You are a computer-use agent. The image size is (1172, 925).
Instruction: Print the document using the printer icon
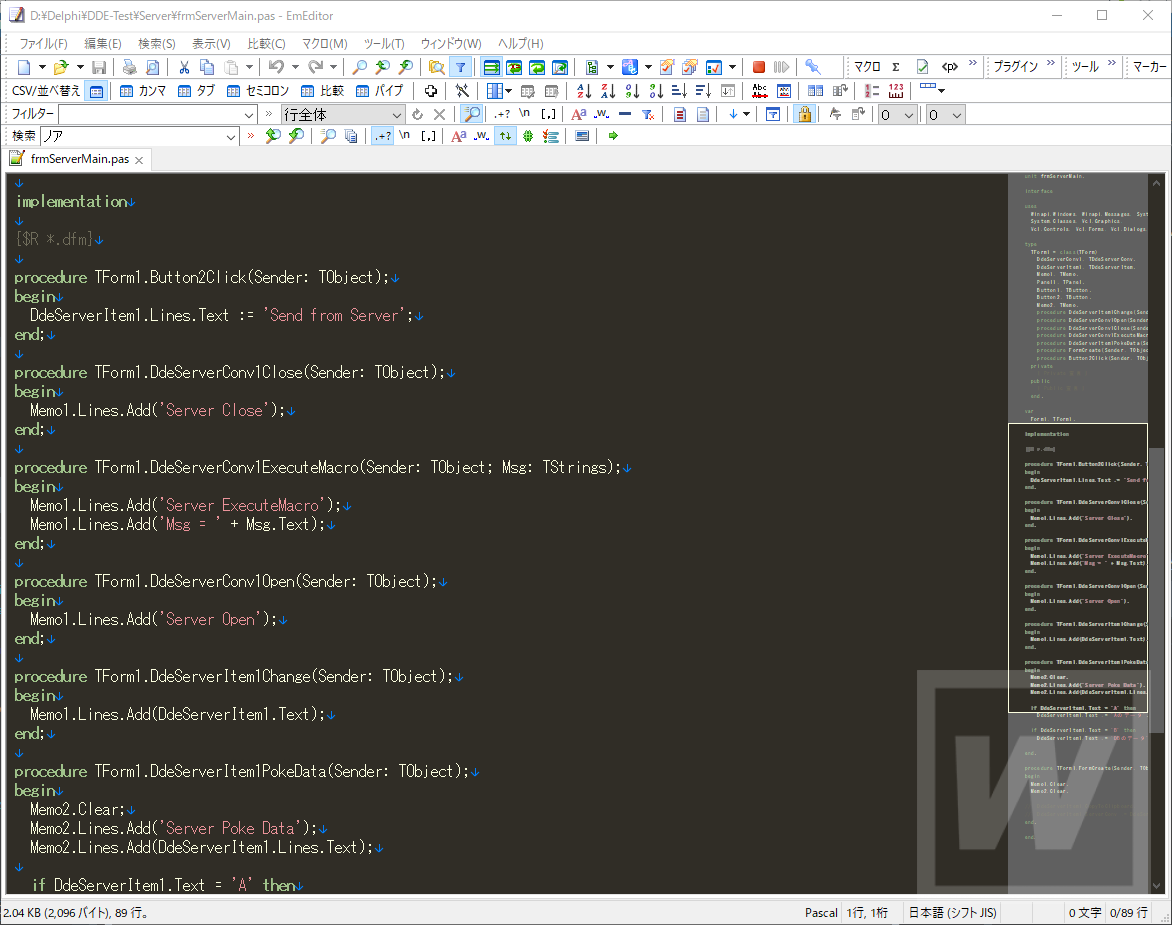click(129, 67)
